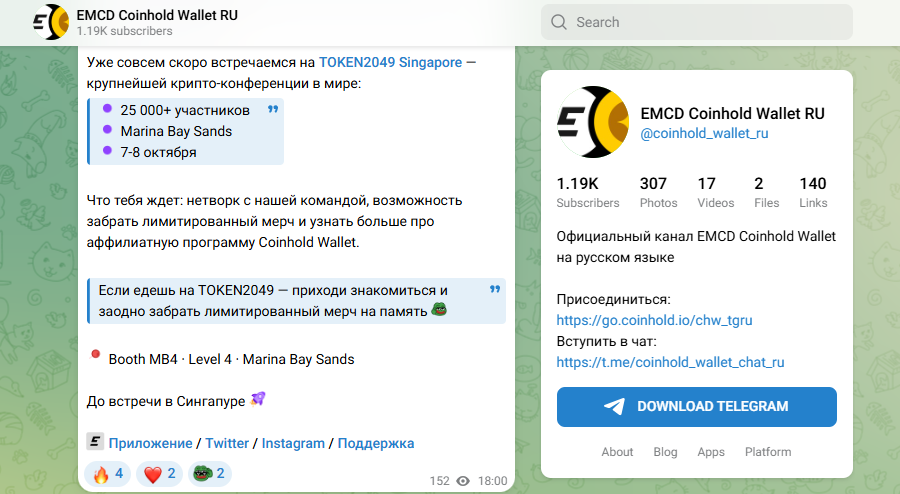Image resolution: width=900 pixels, height=494 pixels.
Task: Click the header title EMCD Coinhold Wallet RU
Action: [157, 15]
